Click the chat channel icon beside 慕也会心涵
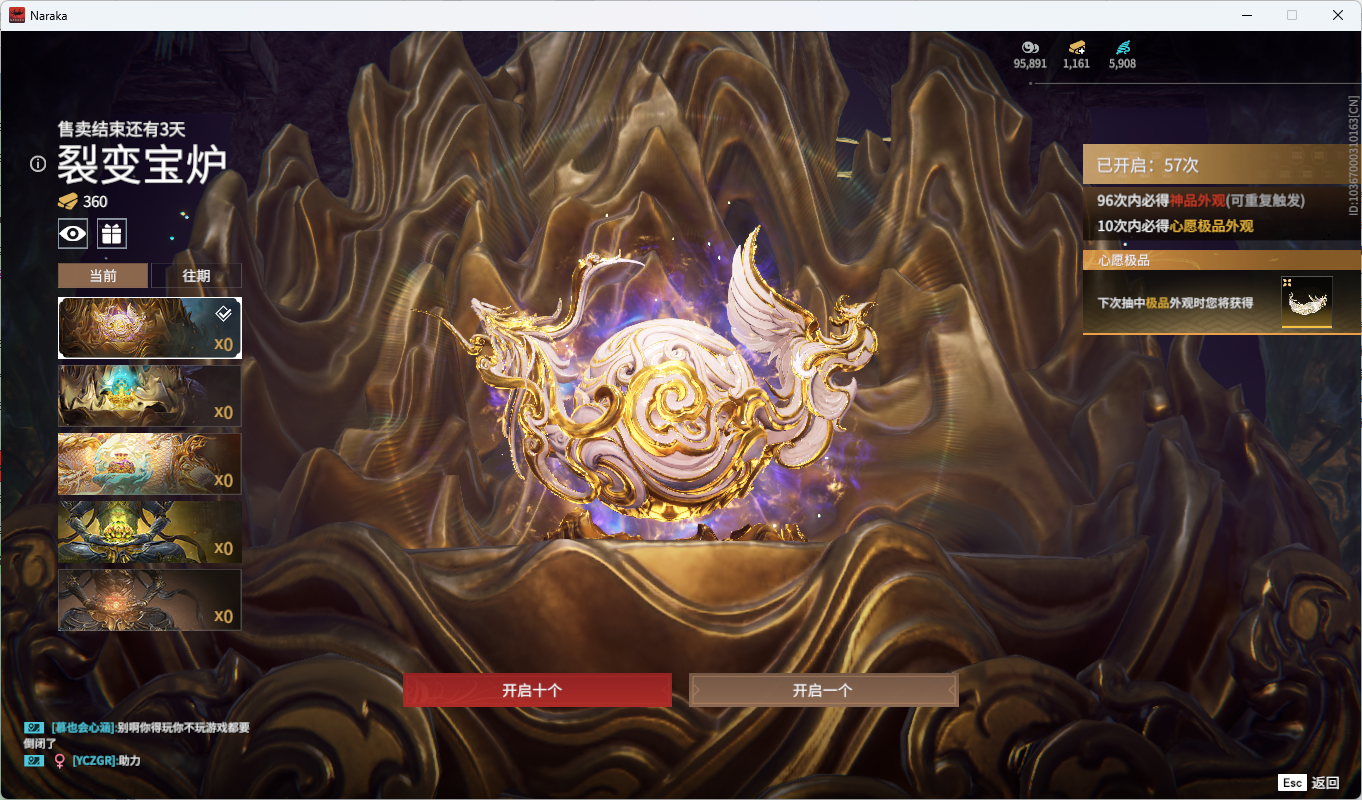Screen dimensions: 1362x800 click(34, 728)
